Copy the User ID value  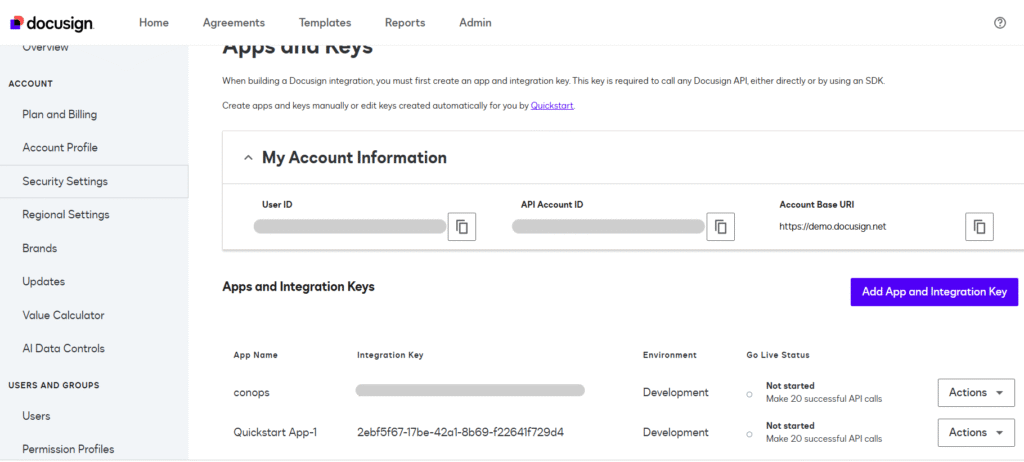tap(462, 227)
